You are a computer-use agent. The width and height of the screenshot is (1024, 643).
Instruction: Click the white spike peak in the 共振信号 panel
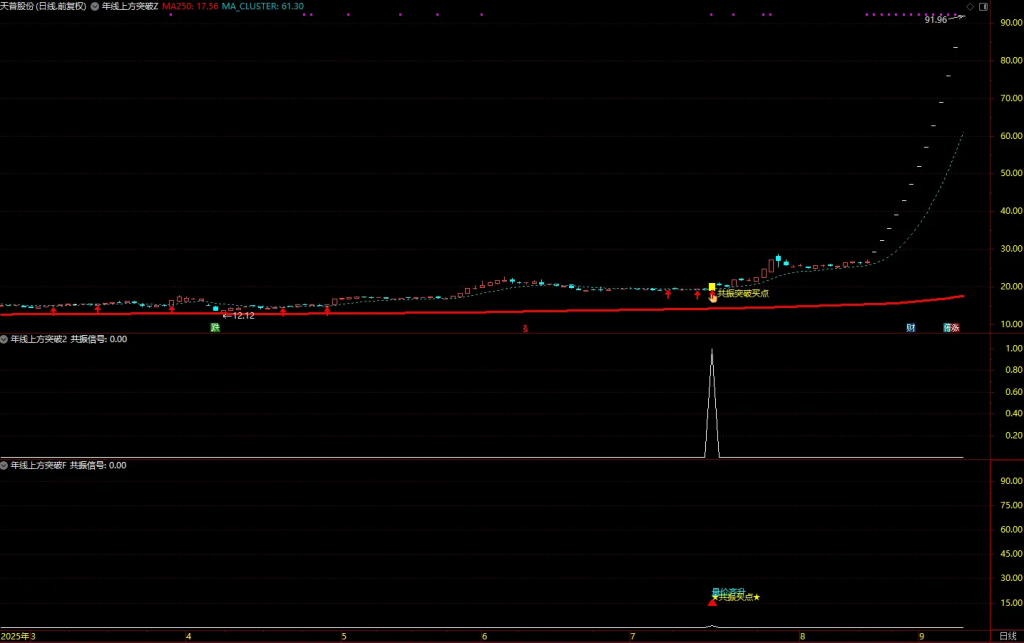click(712, 350)
